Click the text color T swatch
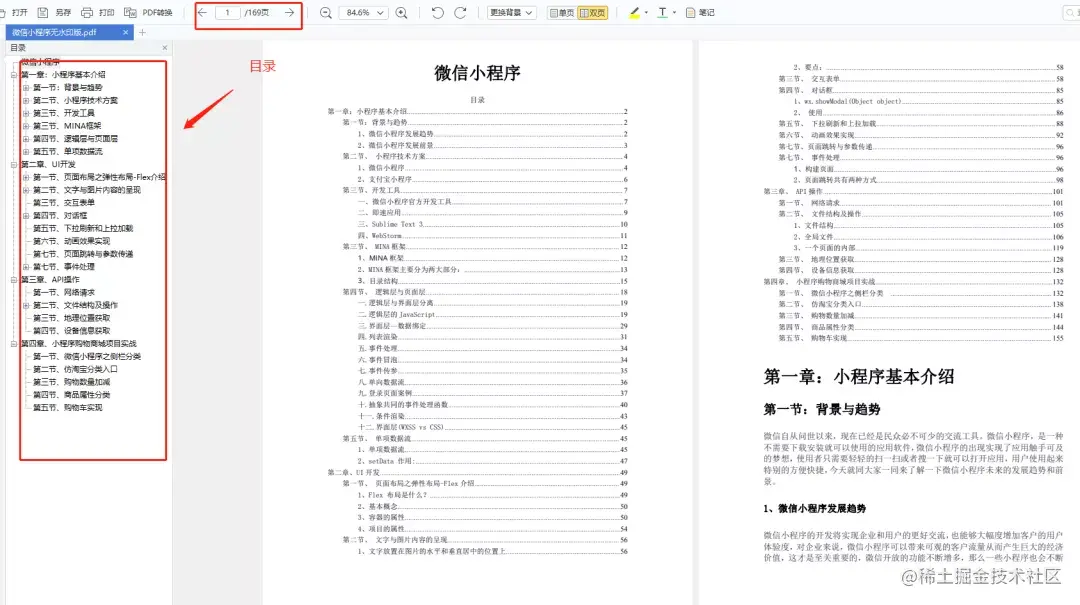Image resolution: width=1080 pixels, height=605 pixels. pyautogui.click(x=663, y=12)
